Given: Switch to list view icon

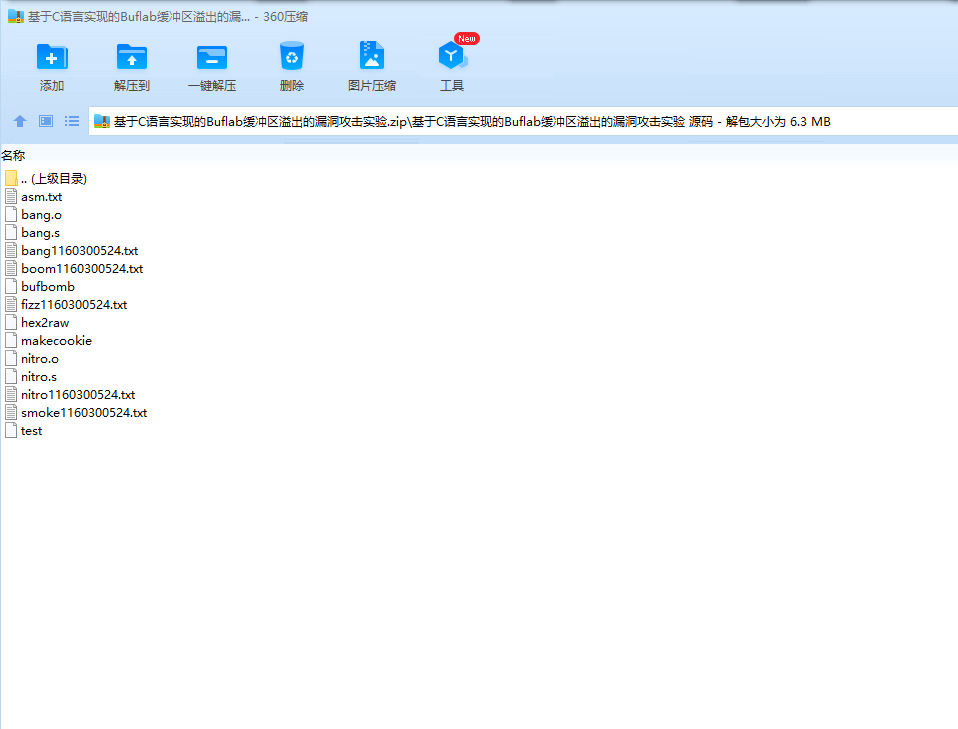Looking at the screenshot, I should coord(72,121).
